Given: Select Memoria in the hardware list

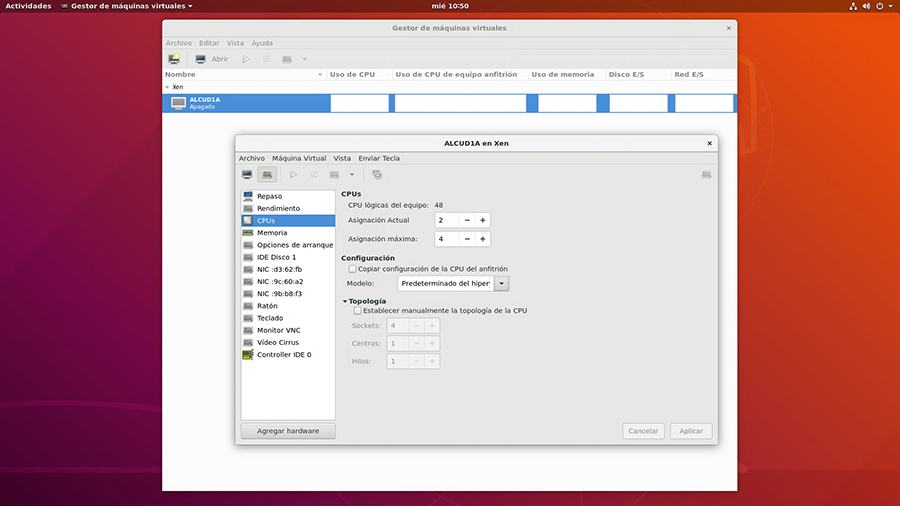Looking at the screenshot, I should coord(288,233).
